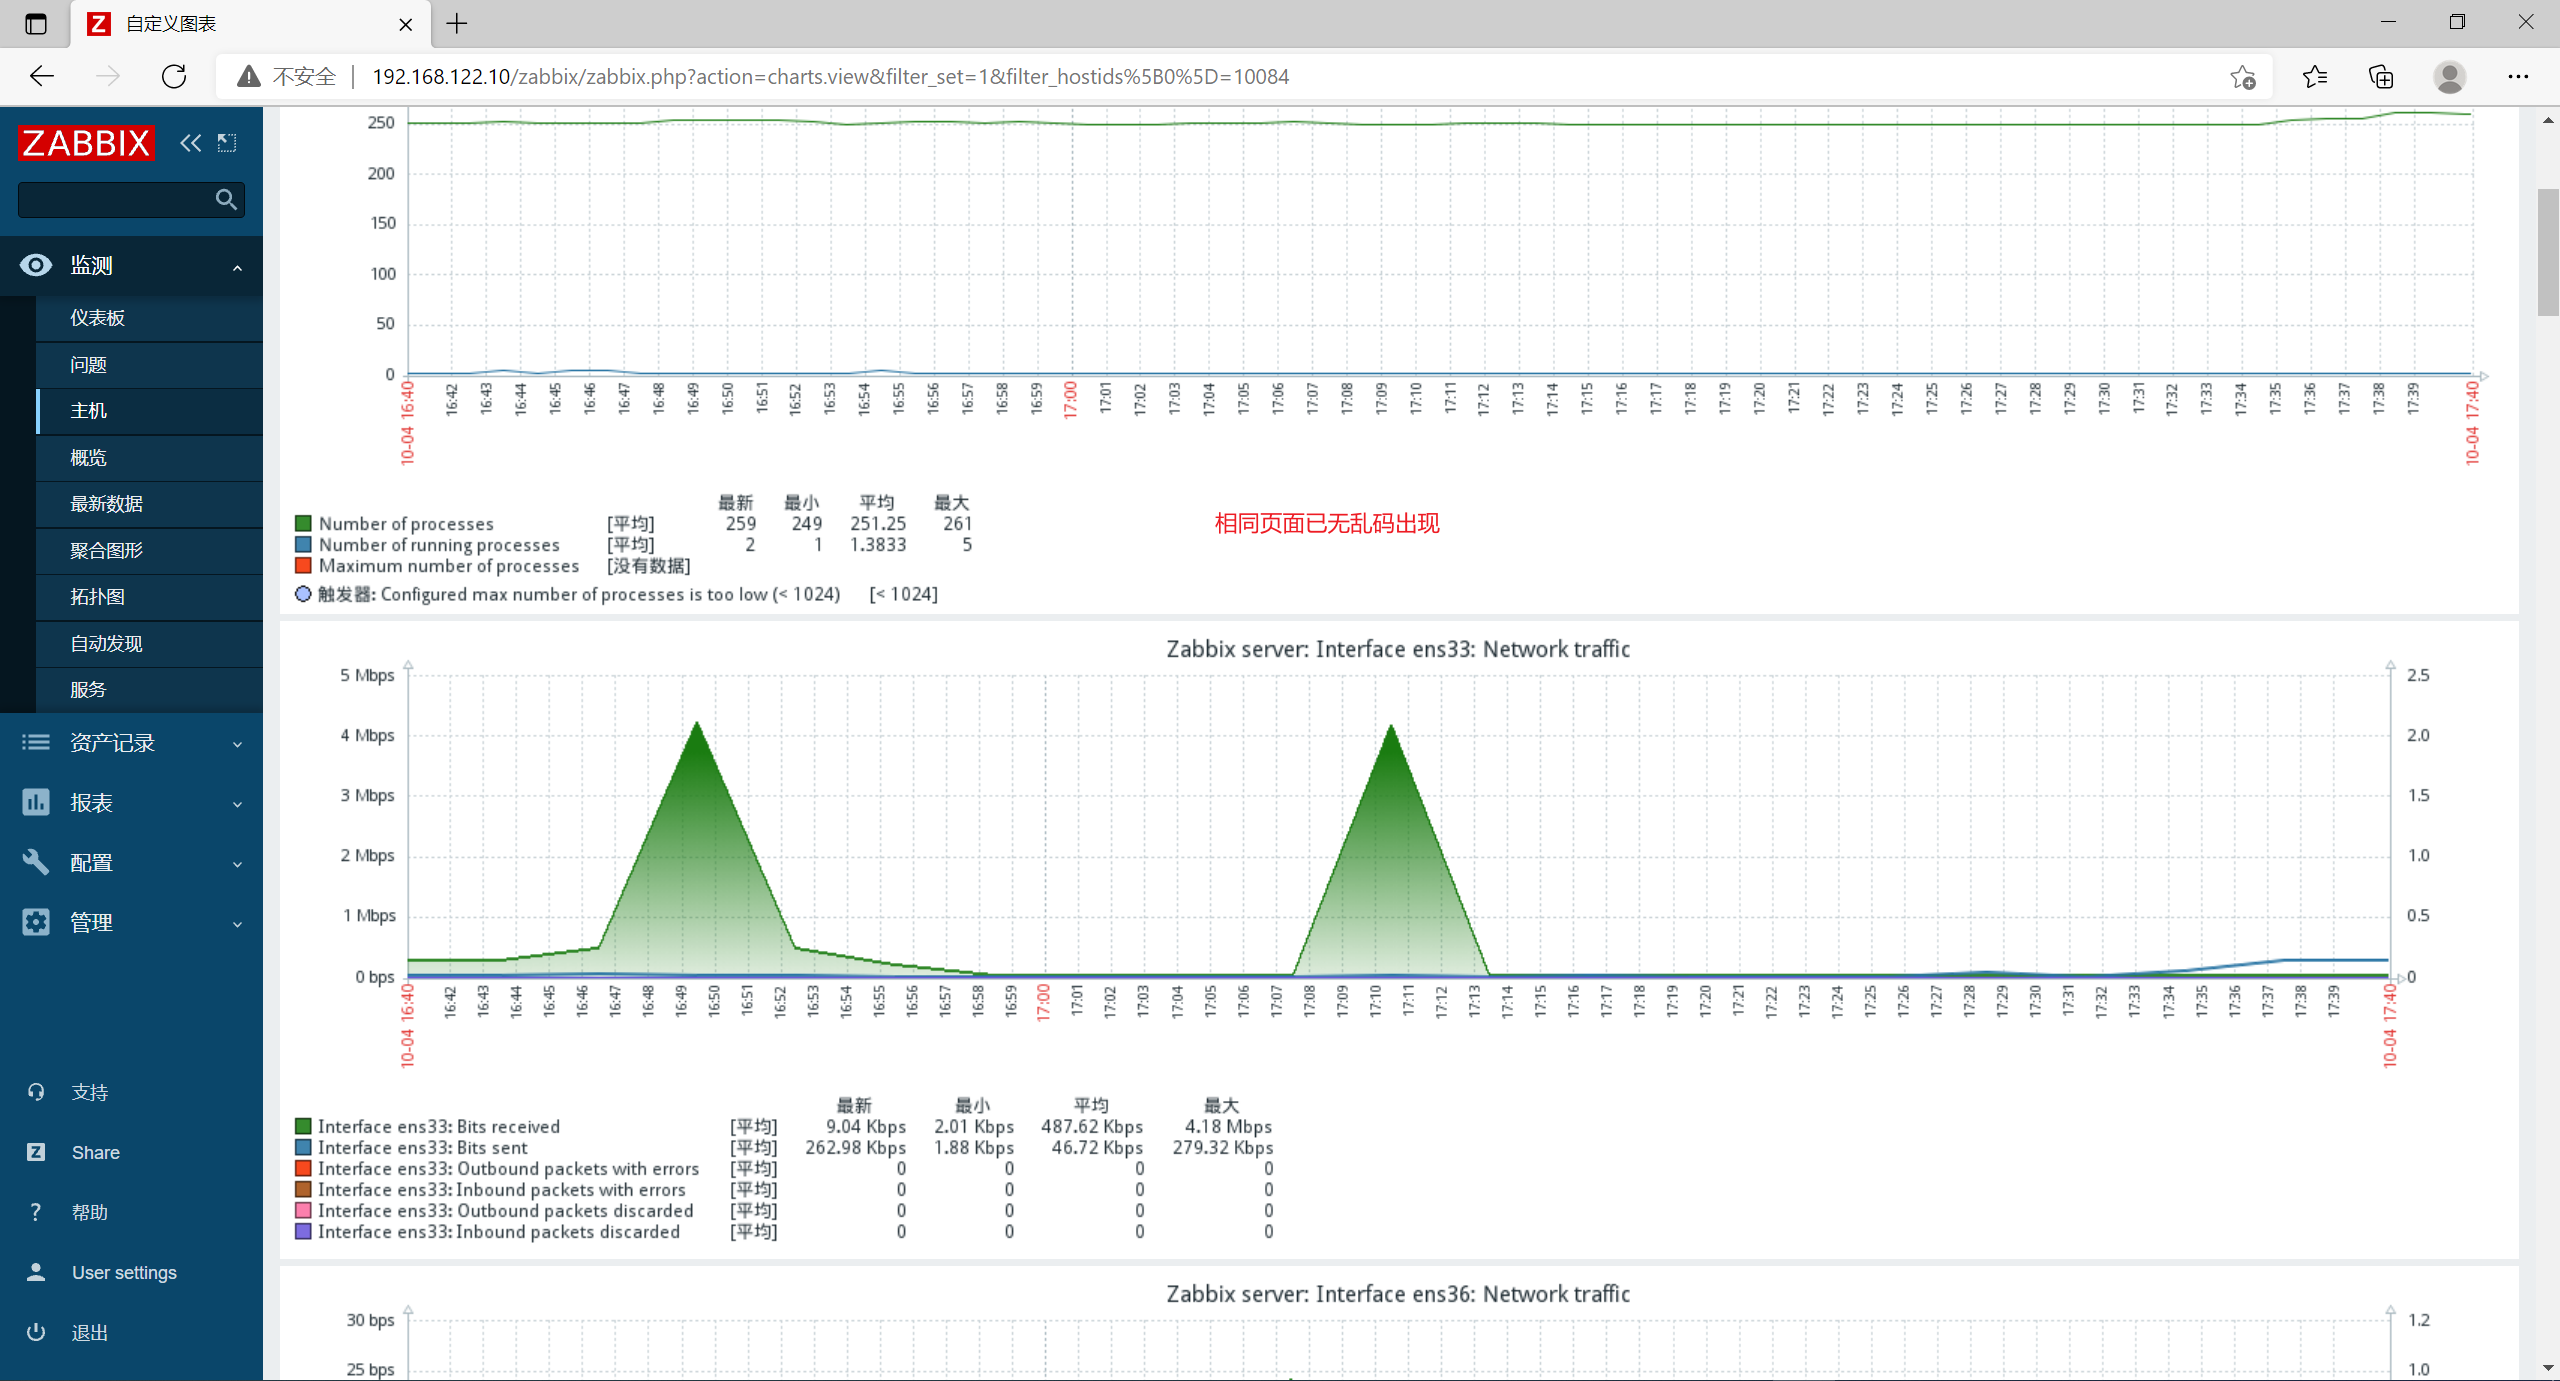Collapse the sidebar with double-chevron icon
2560x1381 pixels.
tap(190, 143)
